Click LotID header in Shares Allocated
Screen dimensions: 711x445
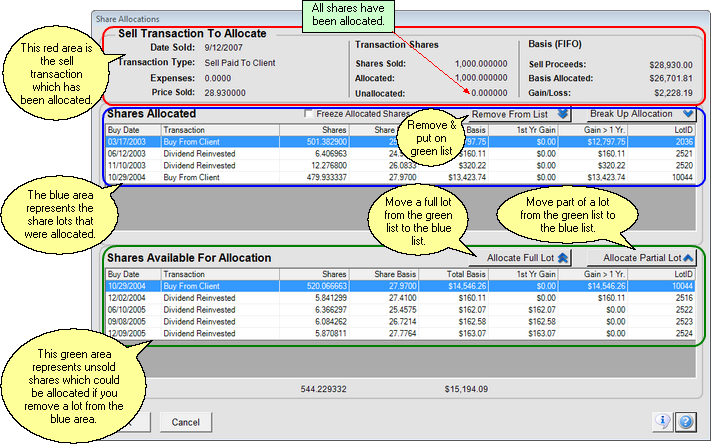click(661, 130)
